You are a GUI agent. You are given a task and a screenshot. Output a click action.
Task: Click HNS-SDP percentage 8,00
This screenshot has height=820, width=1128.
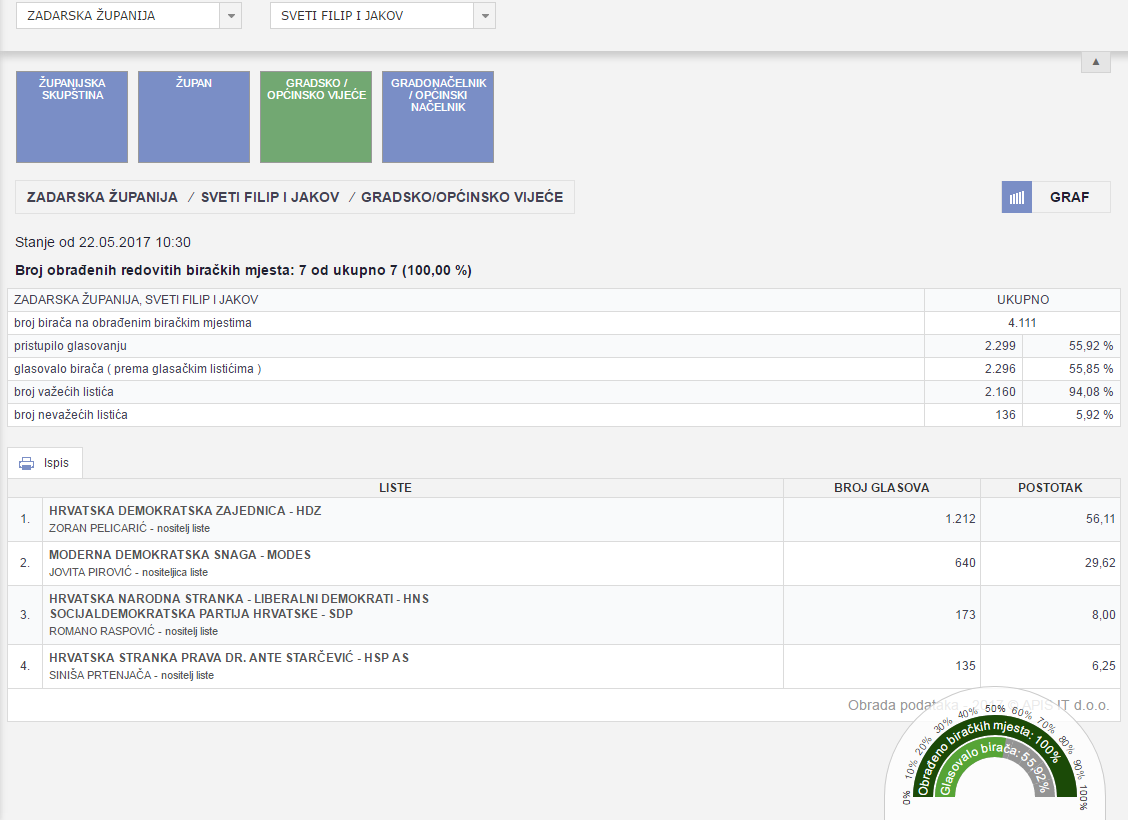pos(1104,615)
